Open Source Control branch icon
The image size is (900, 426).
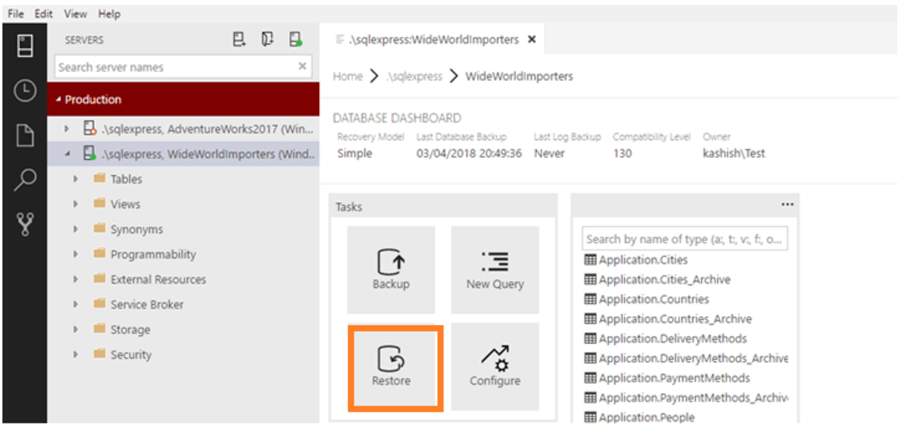(x=25, y=225)
